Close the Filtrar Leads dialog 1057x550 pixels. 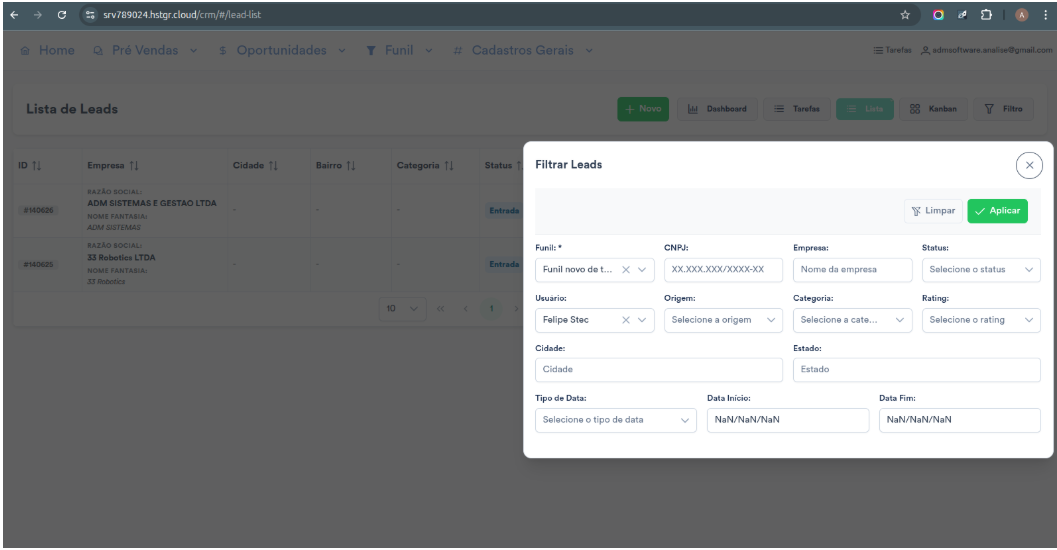pos(1028,165)
